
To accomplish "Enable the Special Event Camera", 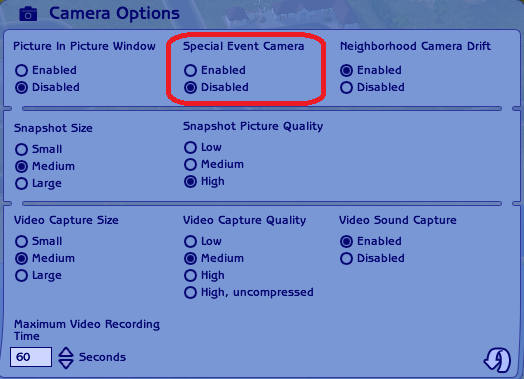I will pyautogui.click(x=190, y=71).
